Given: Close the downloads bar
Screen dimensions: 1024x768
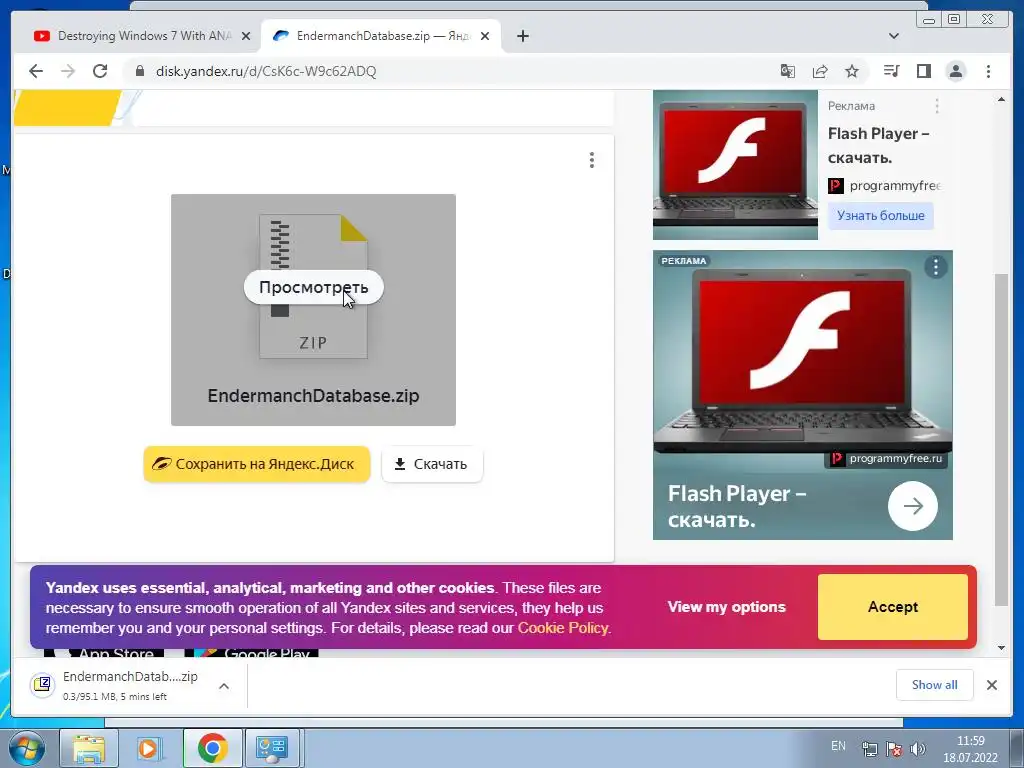Looking at the screenshot, I should 991,685.
